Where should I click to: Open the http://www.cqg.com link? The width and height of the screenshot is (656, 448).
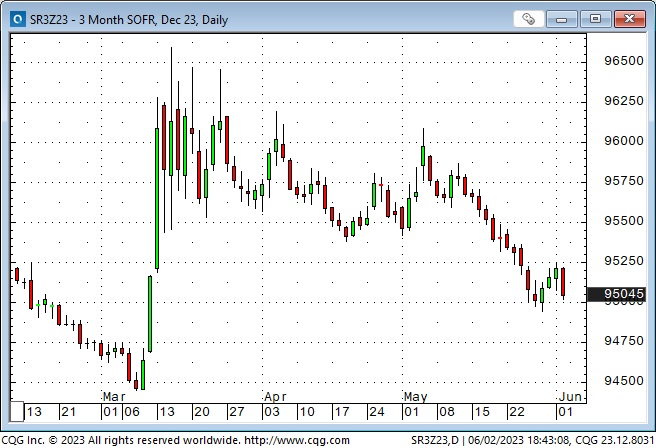click(297, 440)
